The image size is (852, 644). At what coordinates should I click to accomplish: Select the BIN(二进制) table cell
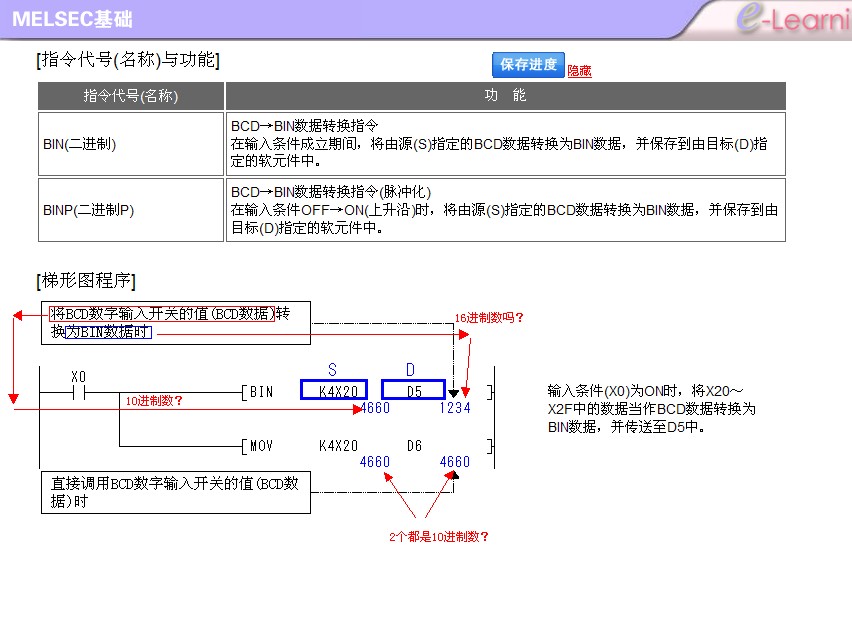131,144
